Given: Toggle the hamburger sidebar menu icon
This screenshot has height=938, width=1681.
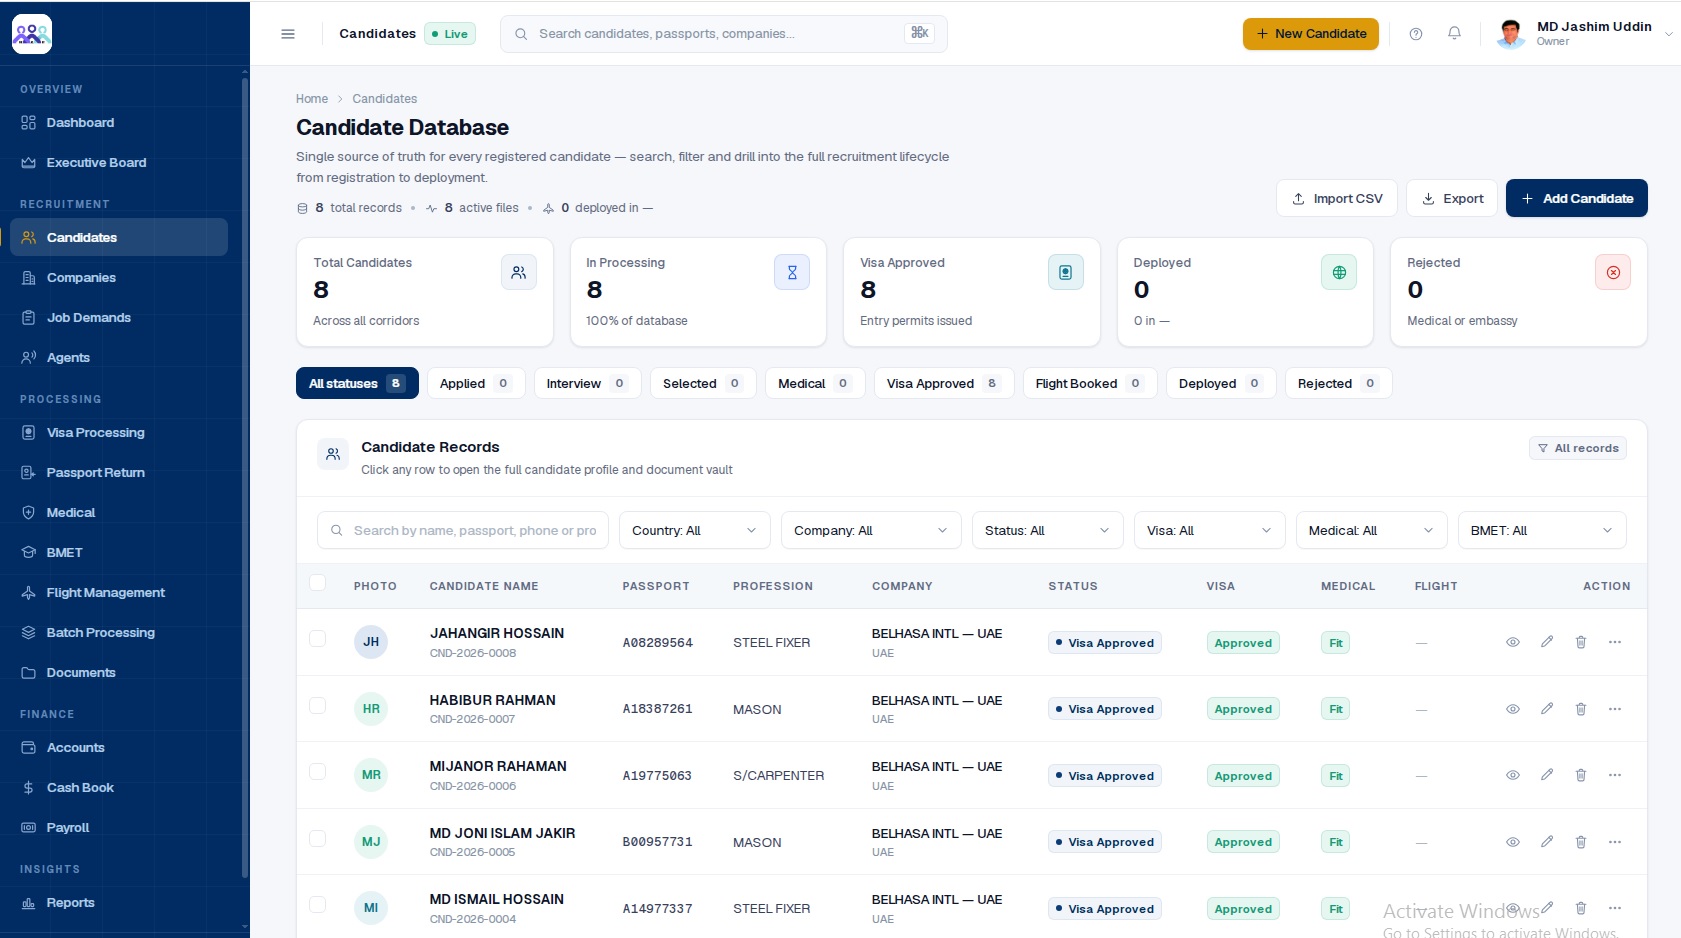Looking at the screenshot, I should click(x=288, y=34).
